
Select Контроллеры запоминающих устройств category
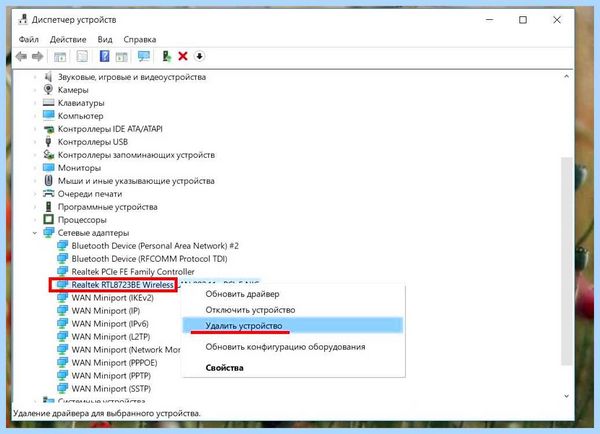(136, 155)
